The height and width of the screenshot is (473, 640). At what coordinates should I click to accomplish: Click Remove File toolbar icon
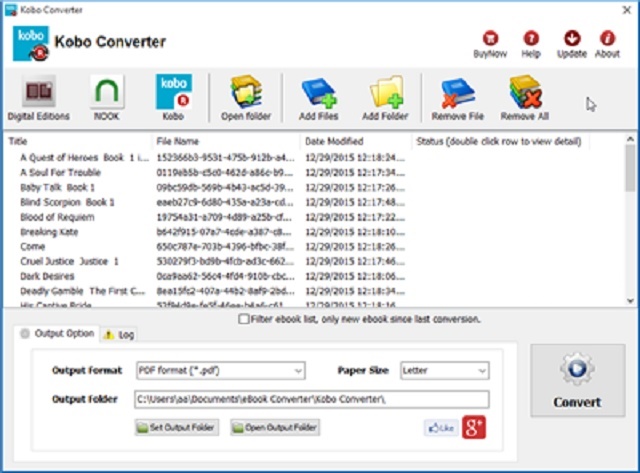tap(458, 93)
